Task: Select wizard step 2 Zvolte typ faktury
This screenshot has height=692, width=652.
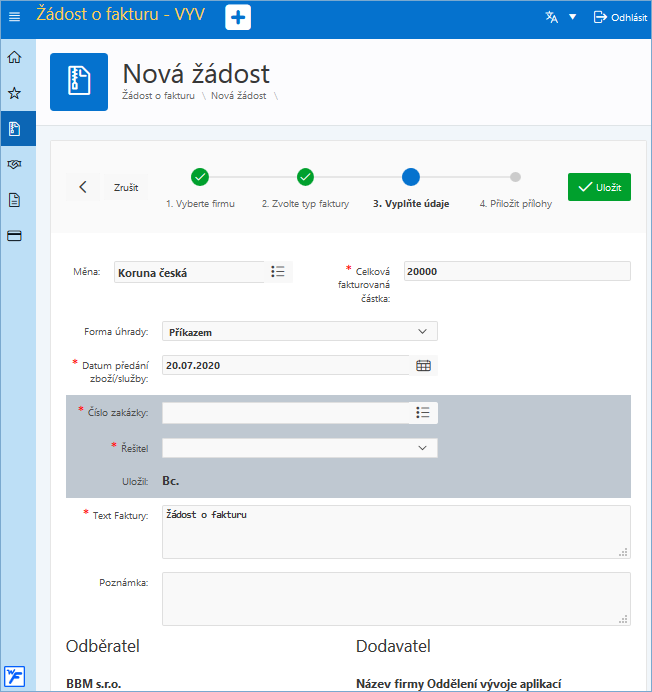Action: point(305,189)
